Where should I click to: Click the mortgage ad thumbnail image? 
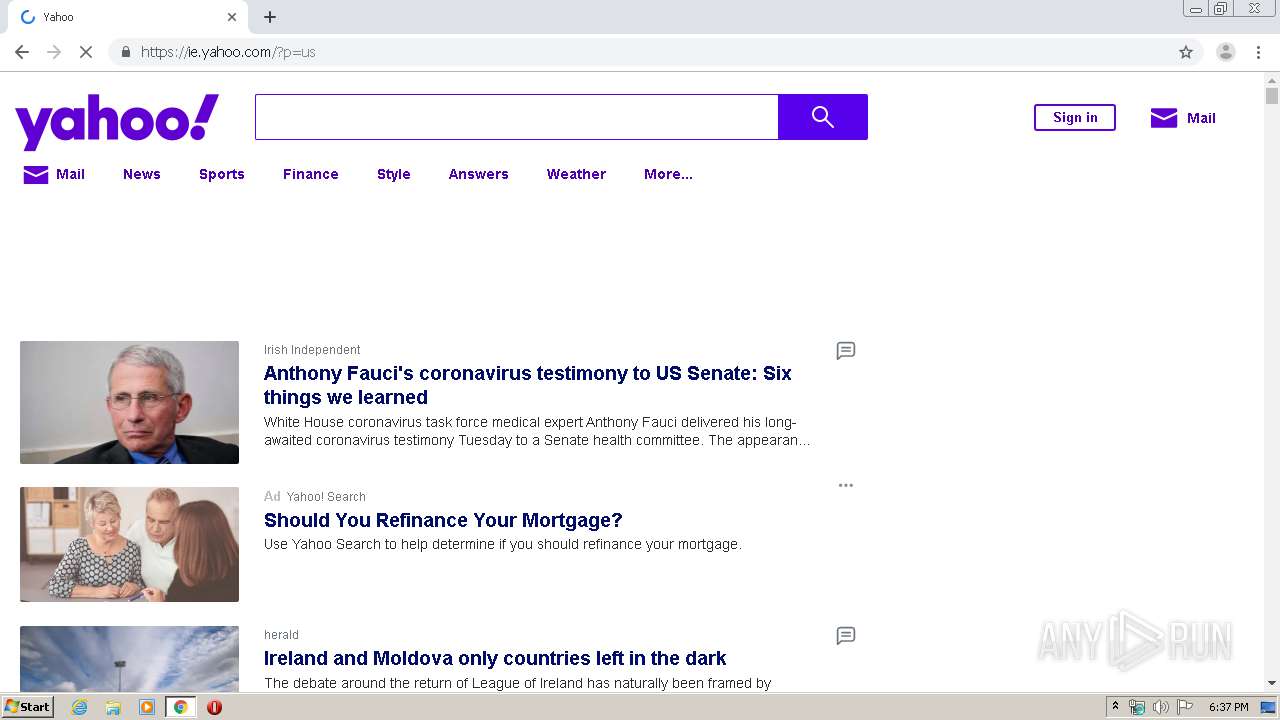click(129, 544)
